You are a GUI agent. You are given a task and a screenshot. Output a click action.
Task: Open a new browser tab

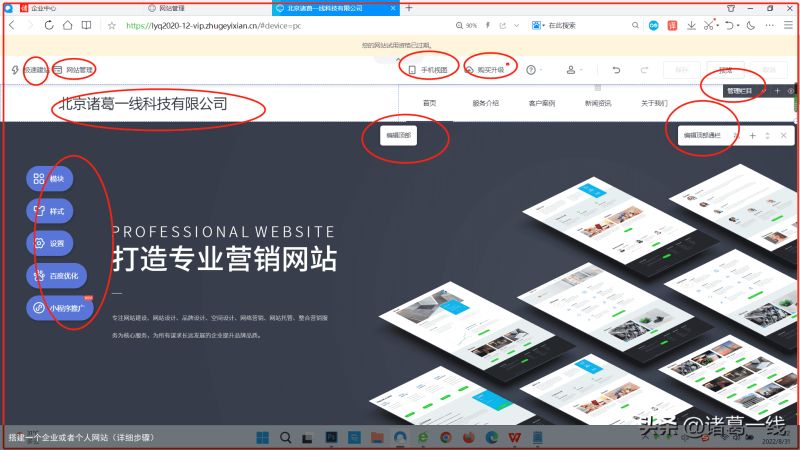coord(409,8)
